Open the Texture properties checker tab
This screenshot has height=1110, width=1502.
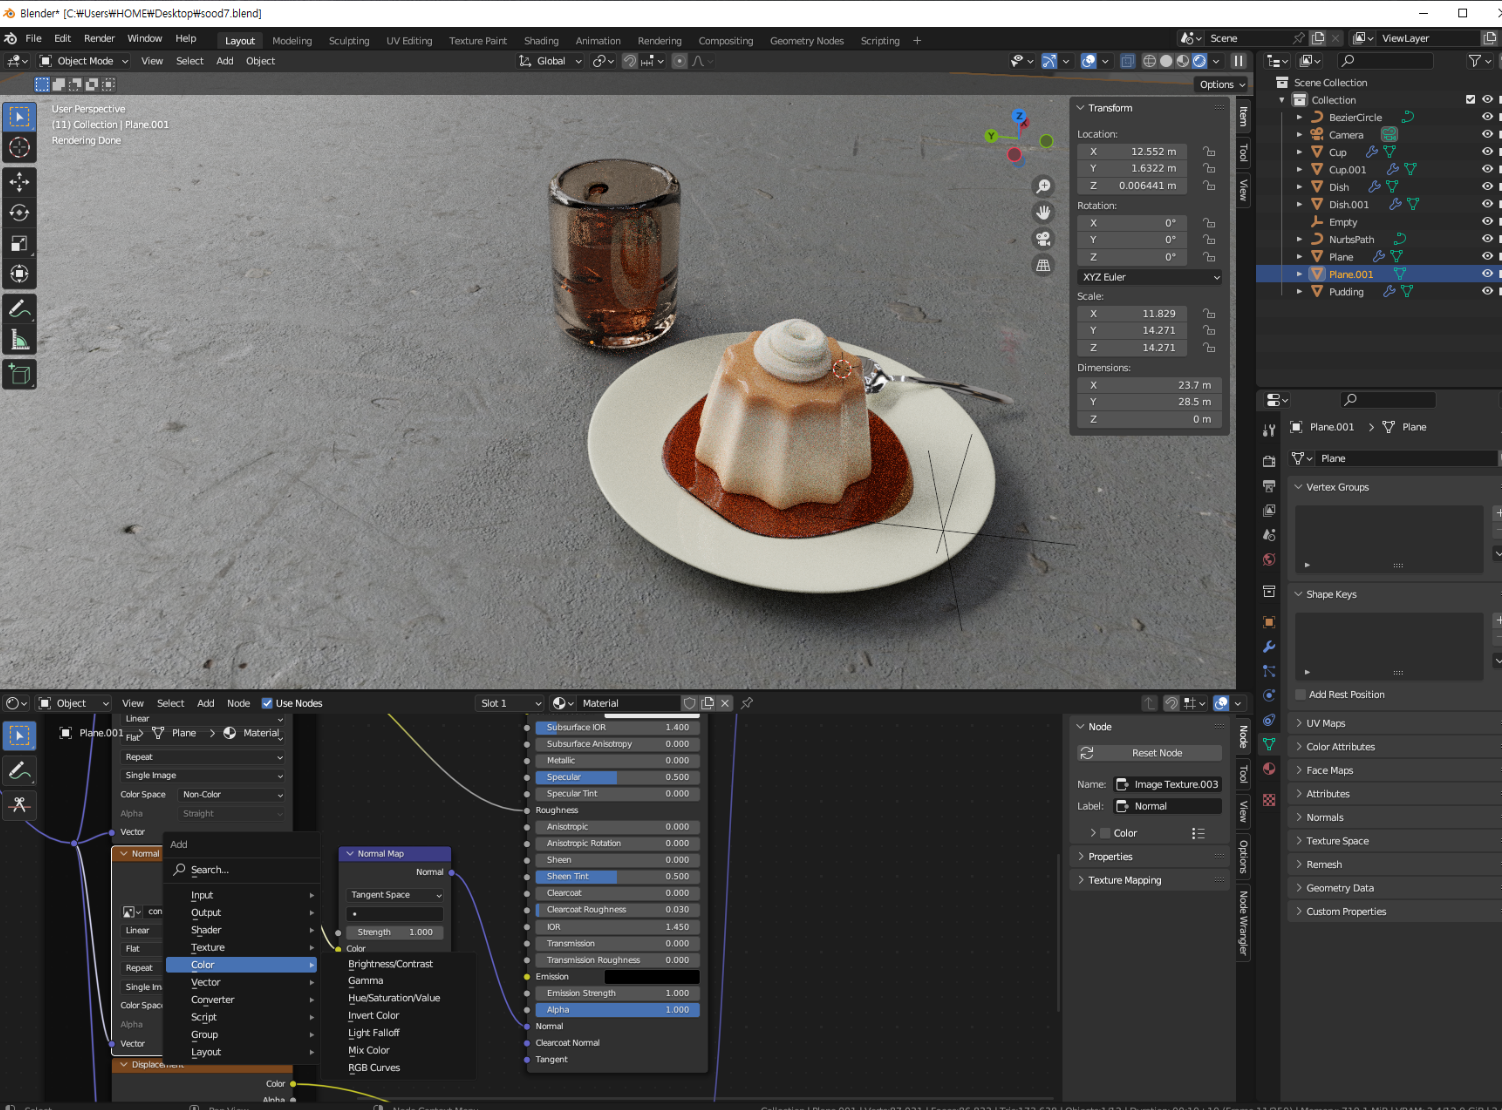(1269, 800)
